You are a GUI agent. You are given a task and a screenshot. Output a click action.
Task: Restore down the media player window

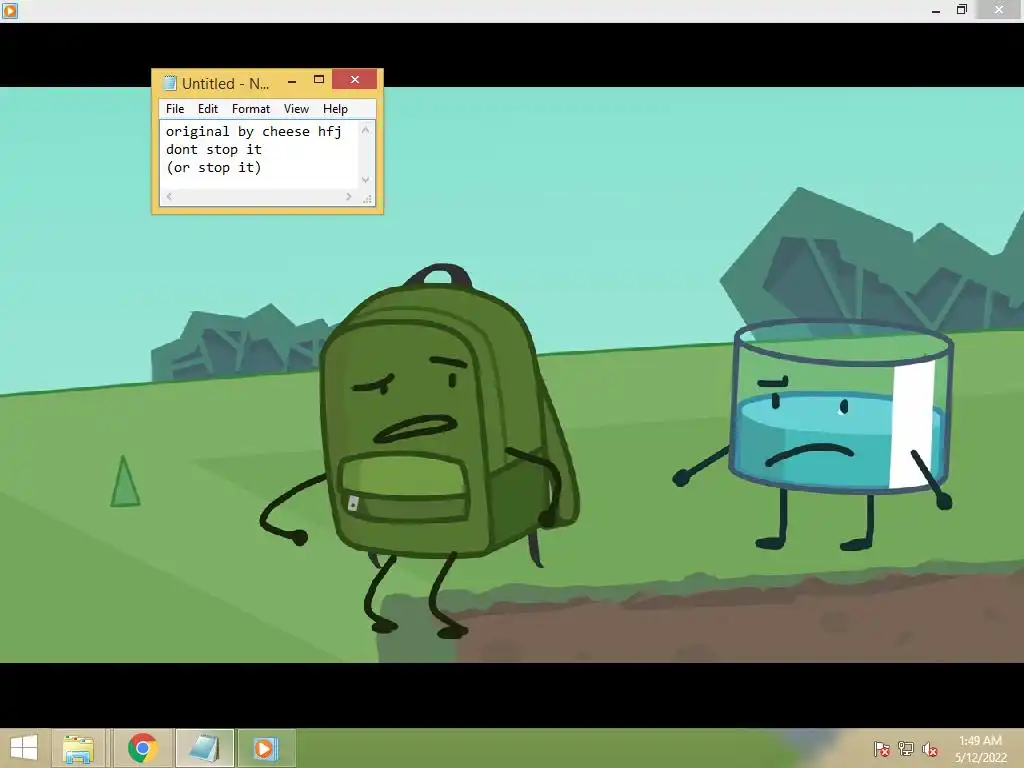pos(962,10)
